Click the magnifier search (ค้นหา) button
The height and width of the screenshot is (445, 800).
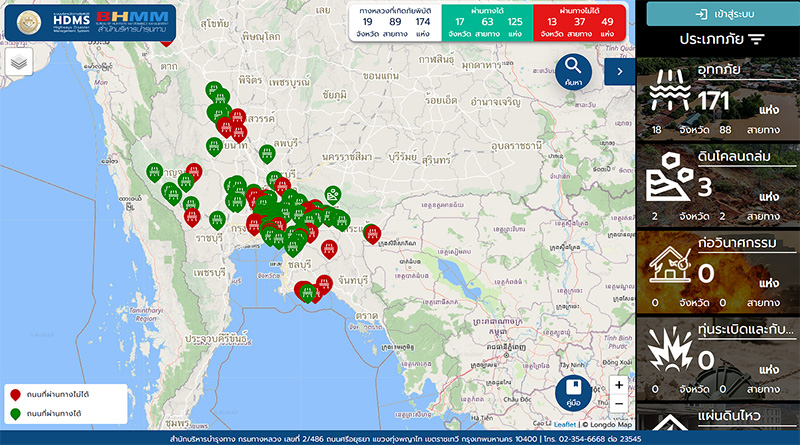(x=573, y=72)
